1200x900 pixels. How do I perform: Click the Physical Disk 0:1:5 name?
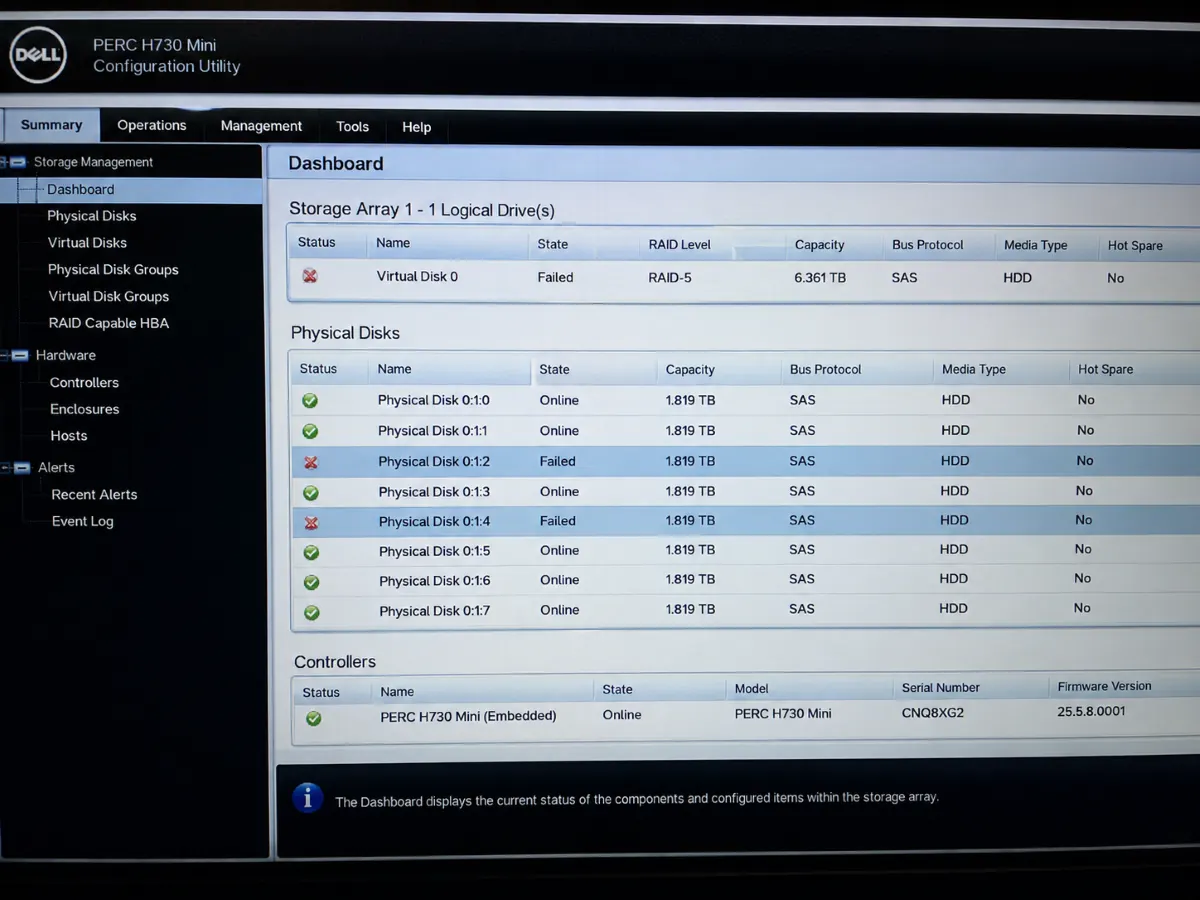coord(435,552)
